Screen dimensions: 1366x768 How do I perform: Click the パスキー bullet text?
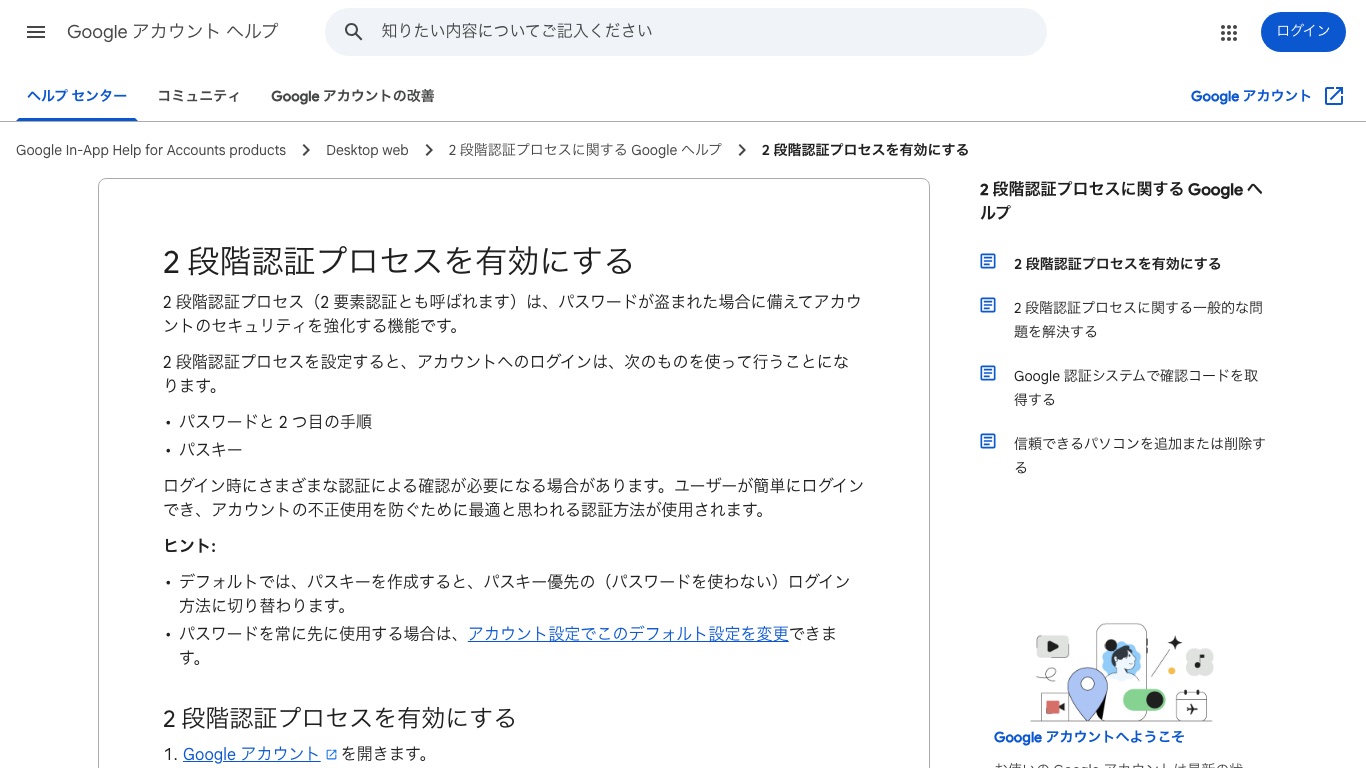tap(211, 450)
